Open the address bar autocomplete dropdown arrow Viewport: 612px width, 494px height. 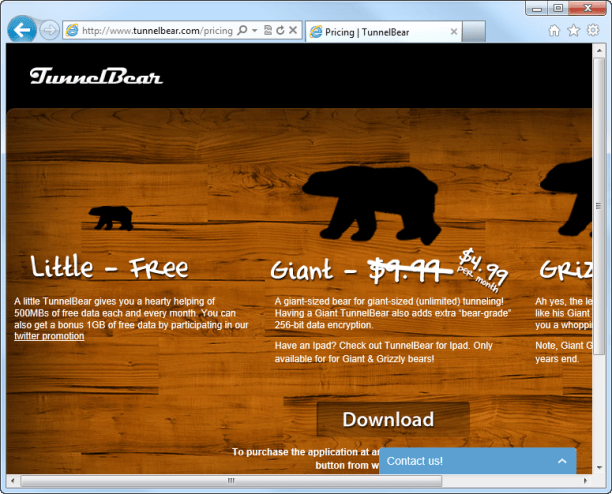(x=254, y=30)
